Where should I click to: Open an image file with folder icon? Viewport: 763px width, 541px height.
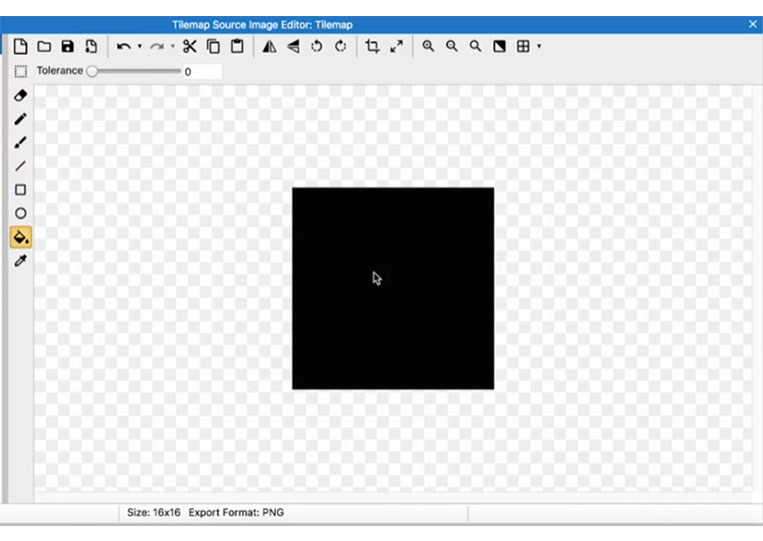tap(44, 46)
